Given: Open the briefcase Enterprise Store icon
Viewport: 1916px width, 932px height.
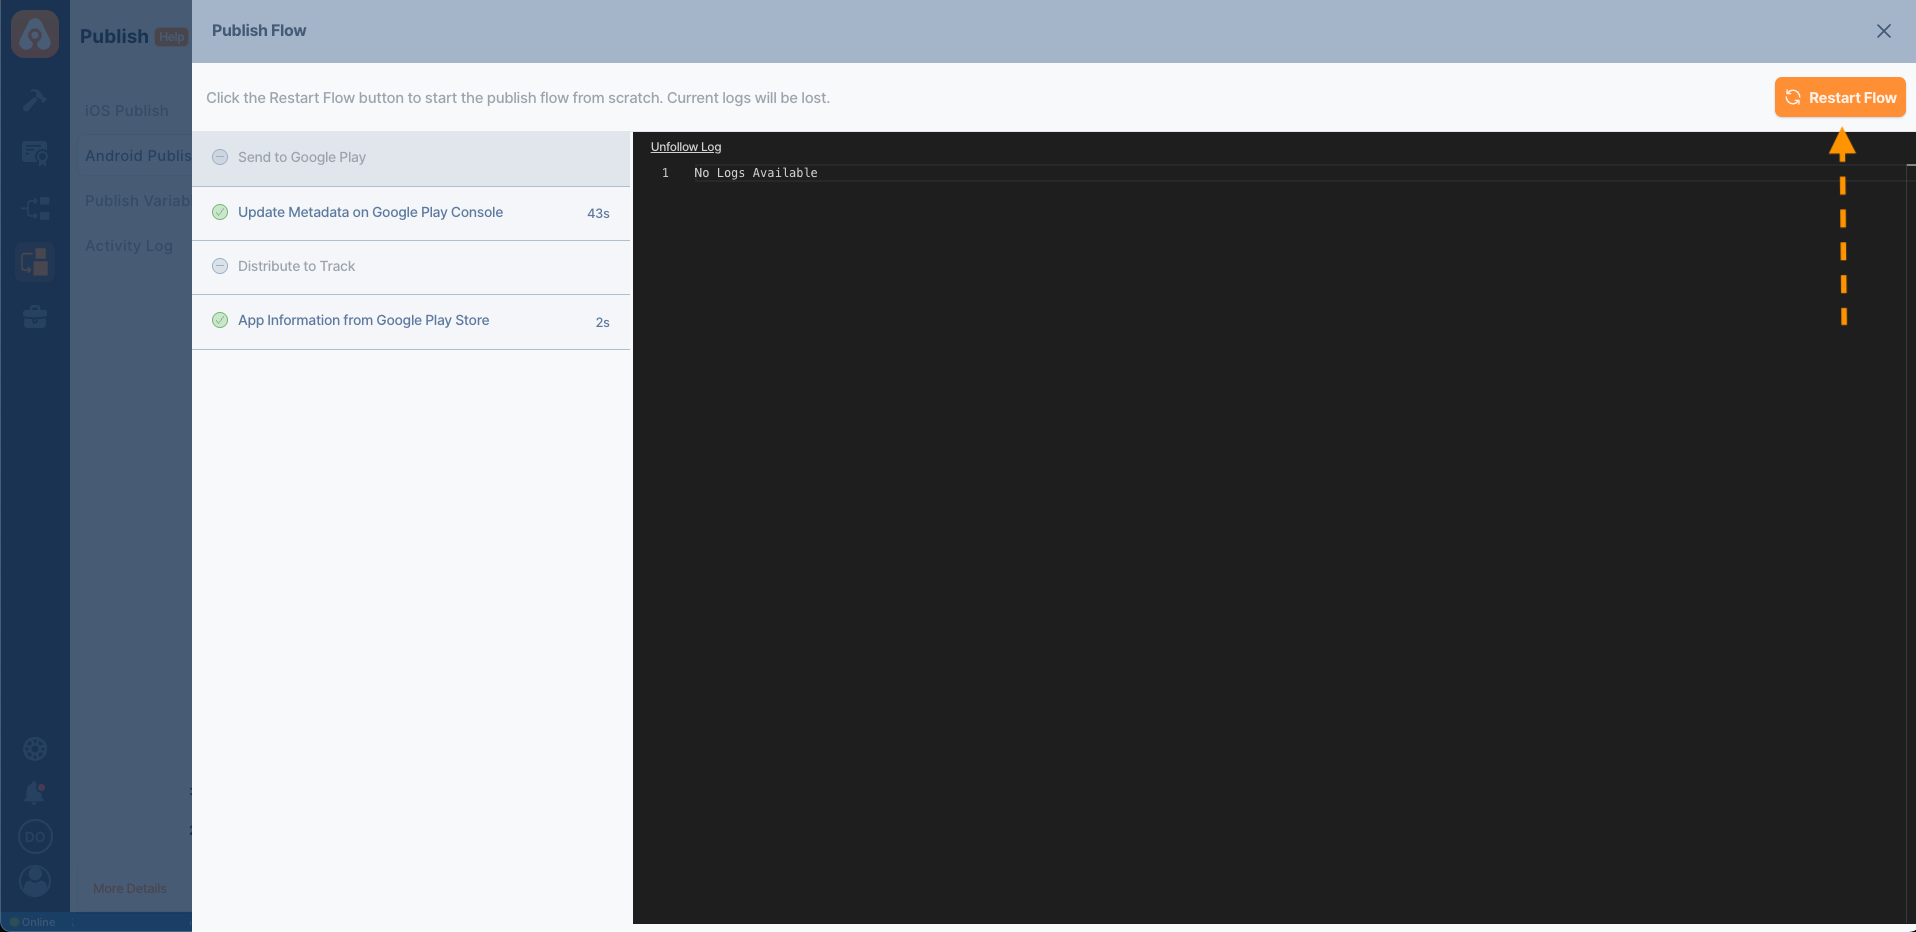Looking at the screenshot, I should point(35,317).
